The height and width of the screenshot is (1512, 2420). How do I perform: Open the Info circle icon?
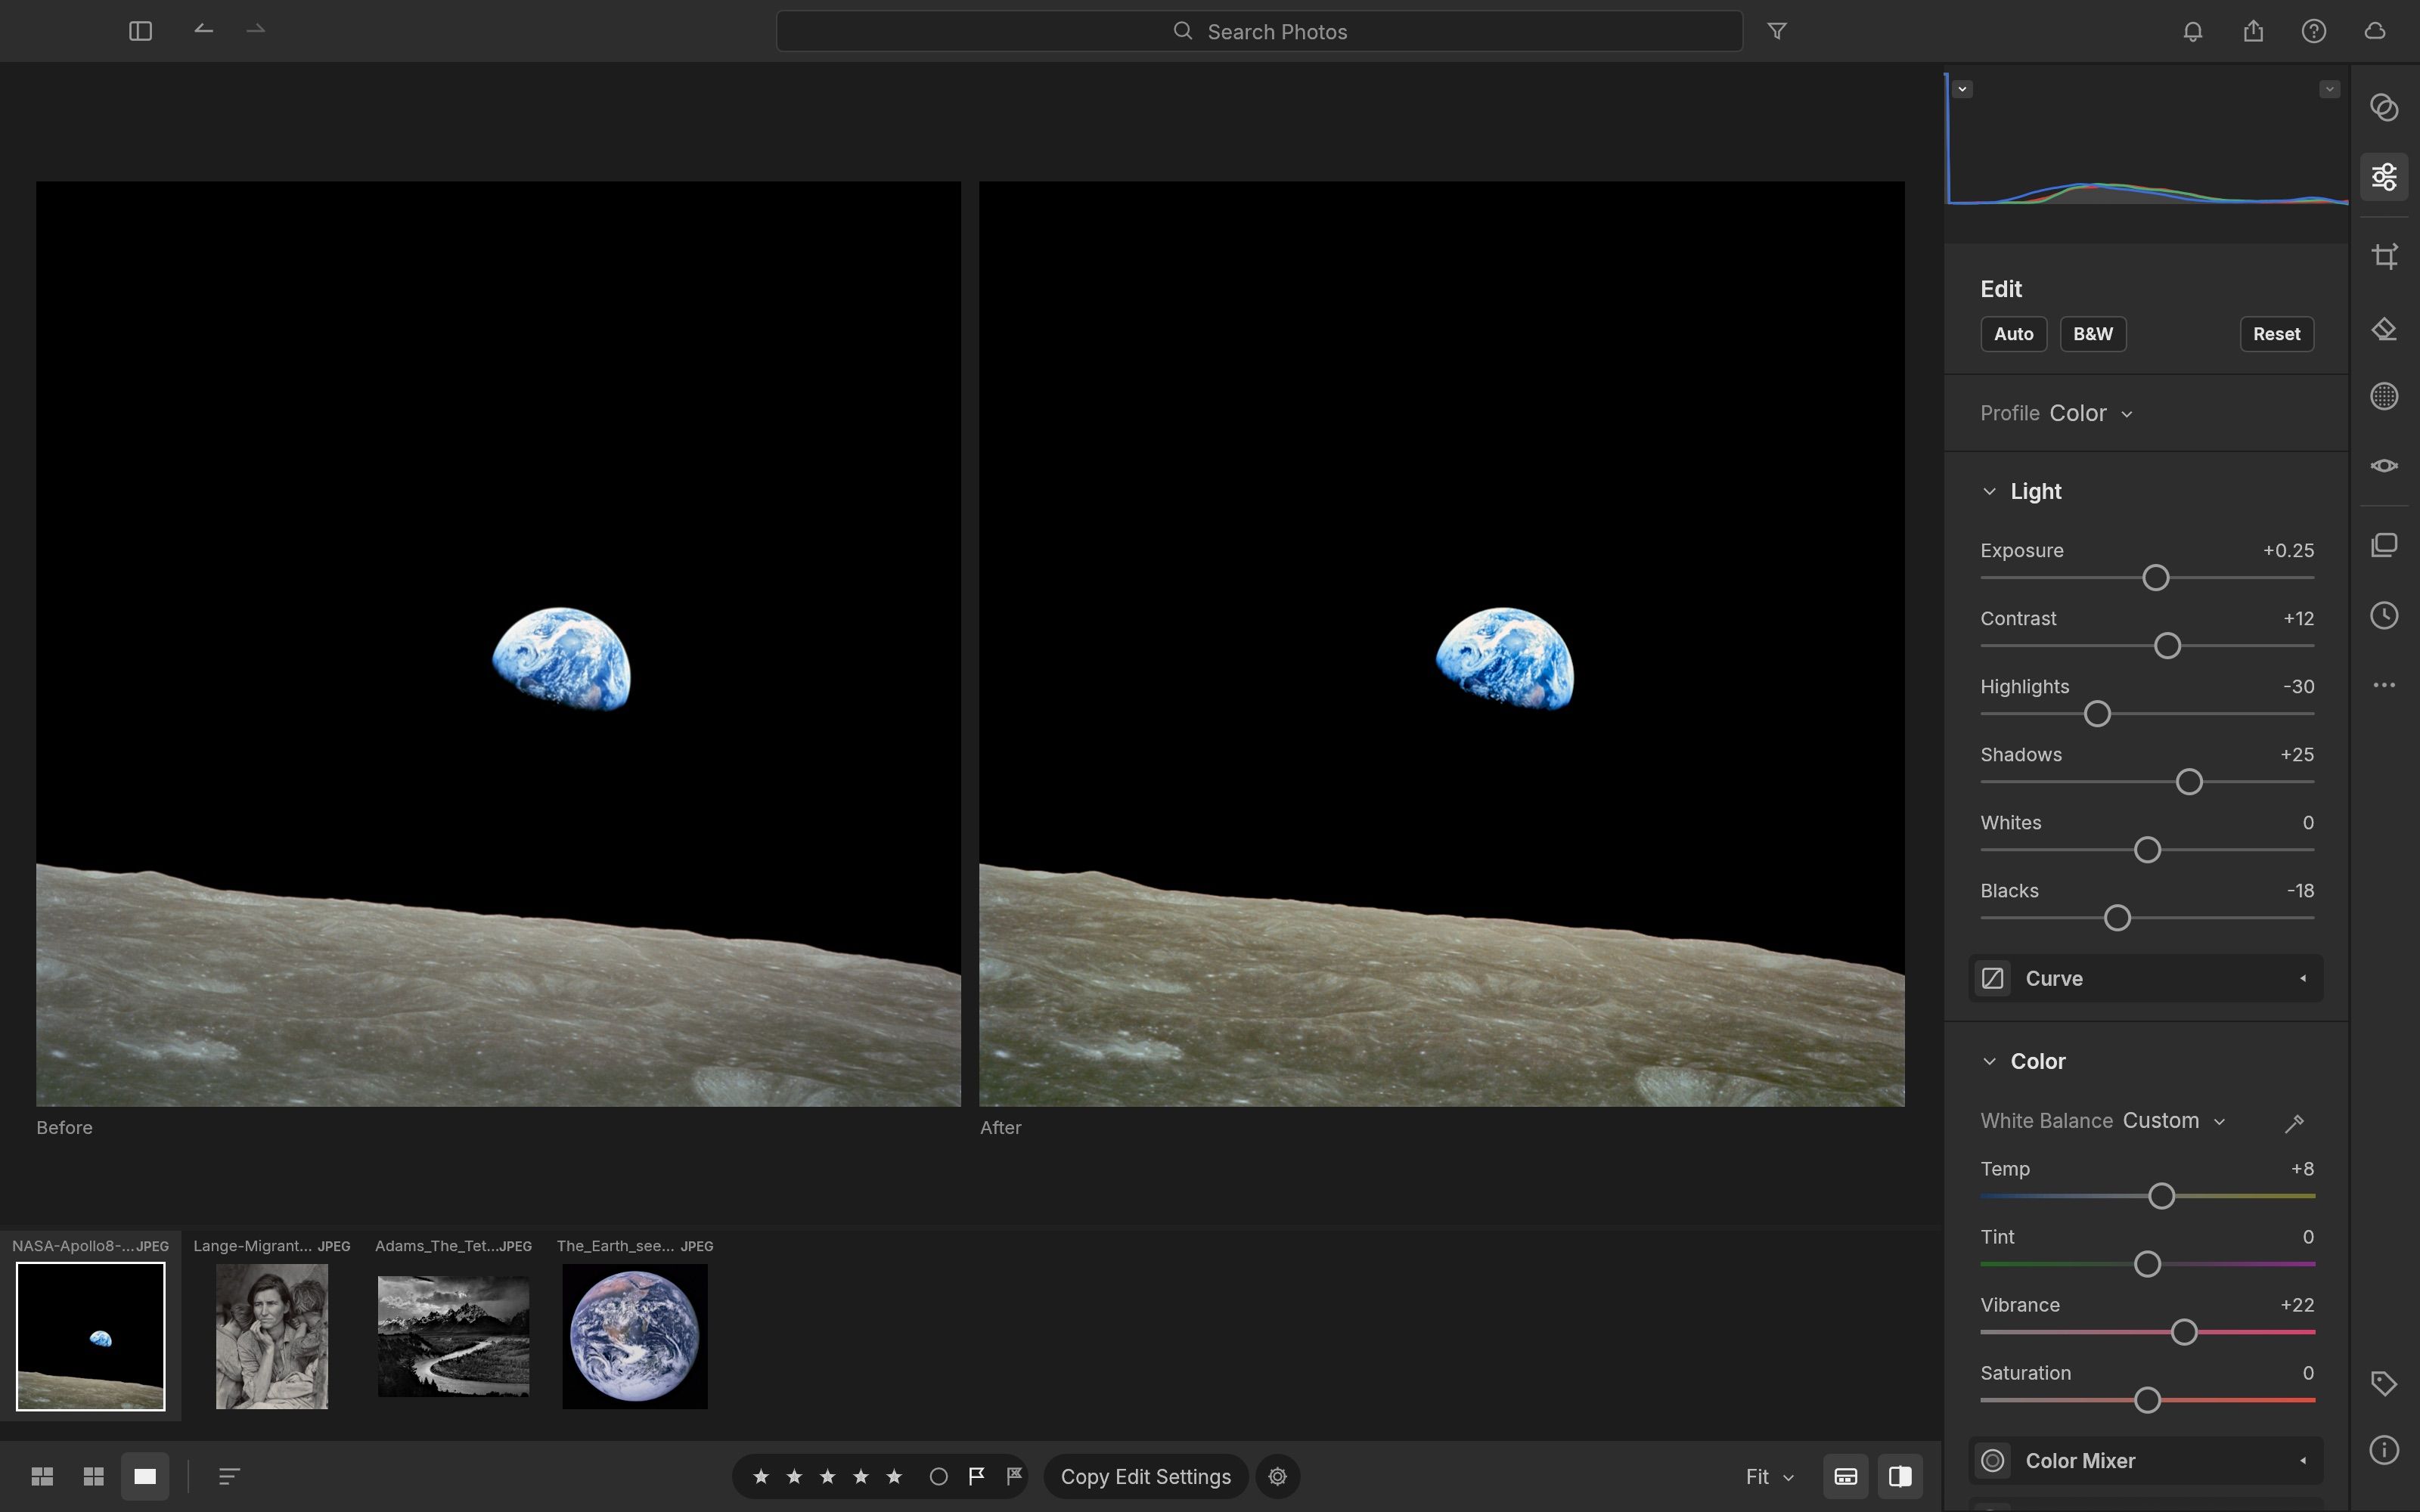2384,1450
